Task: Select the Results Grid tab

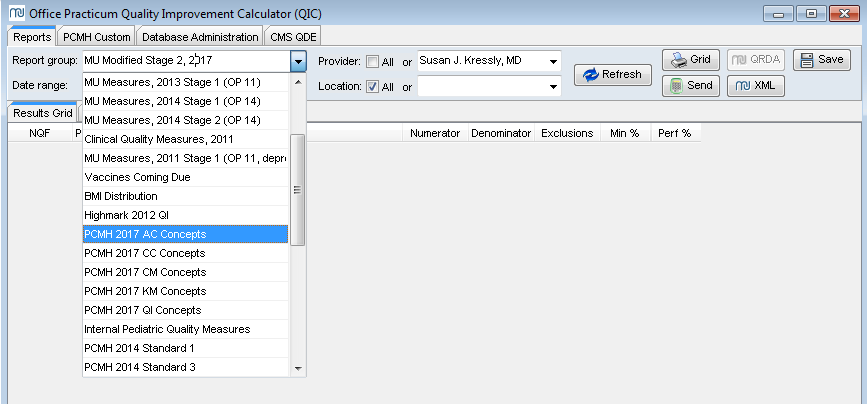Action: tap(43, 113)
